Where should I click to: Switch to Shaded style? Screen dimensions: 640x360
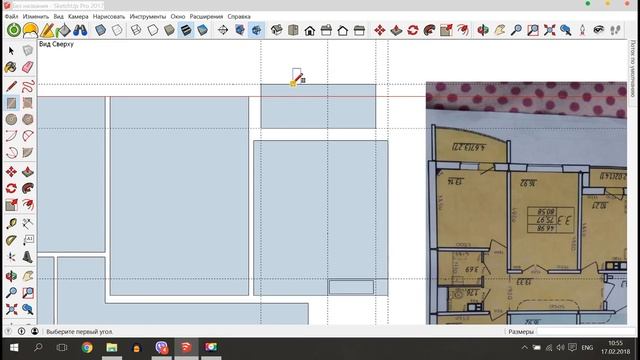click(169, 30)
